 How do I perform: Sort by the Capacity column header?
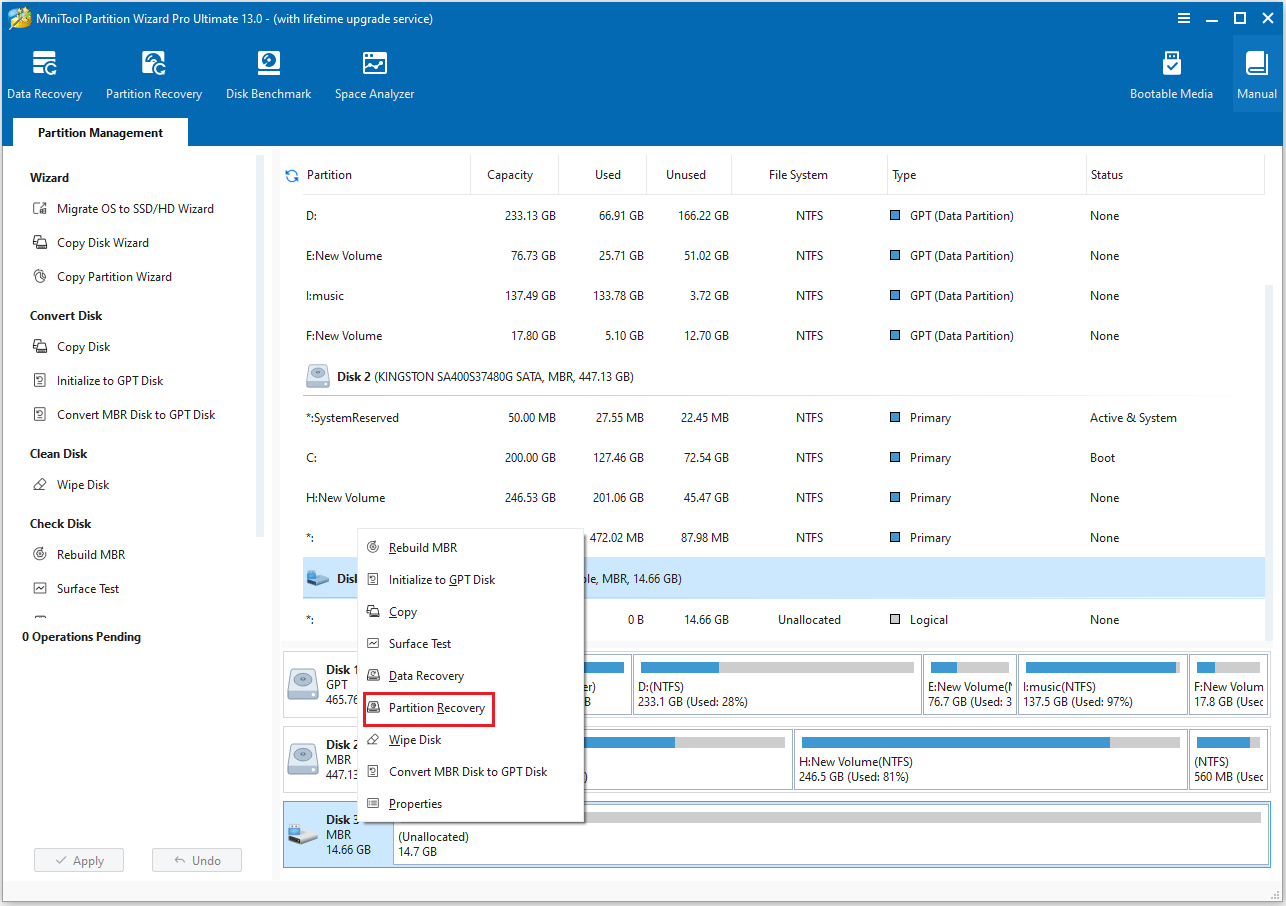coord(514,175)
